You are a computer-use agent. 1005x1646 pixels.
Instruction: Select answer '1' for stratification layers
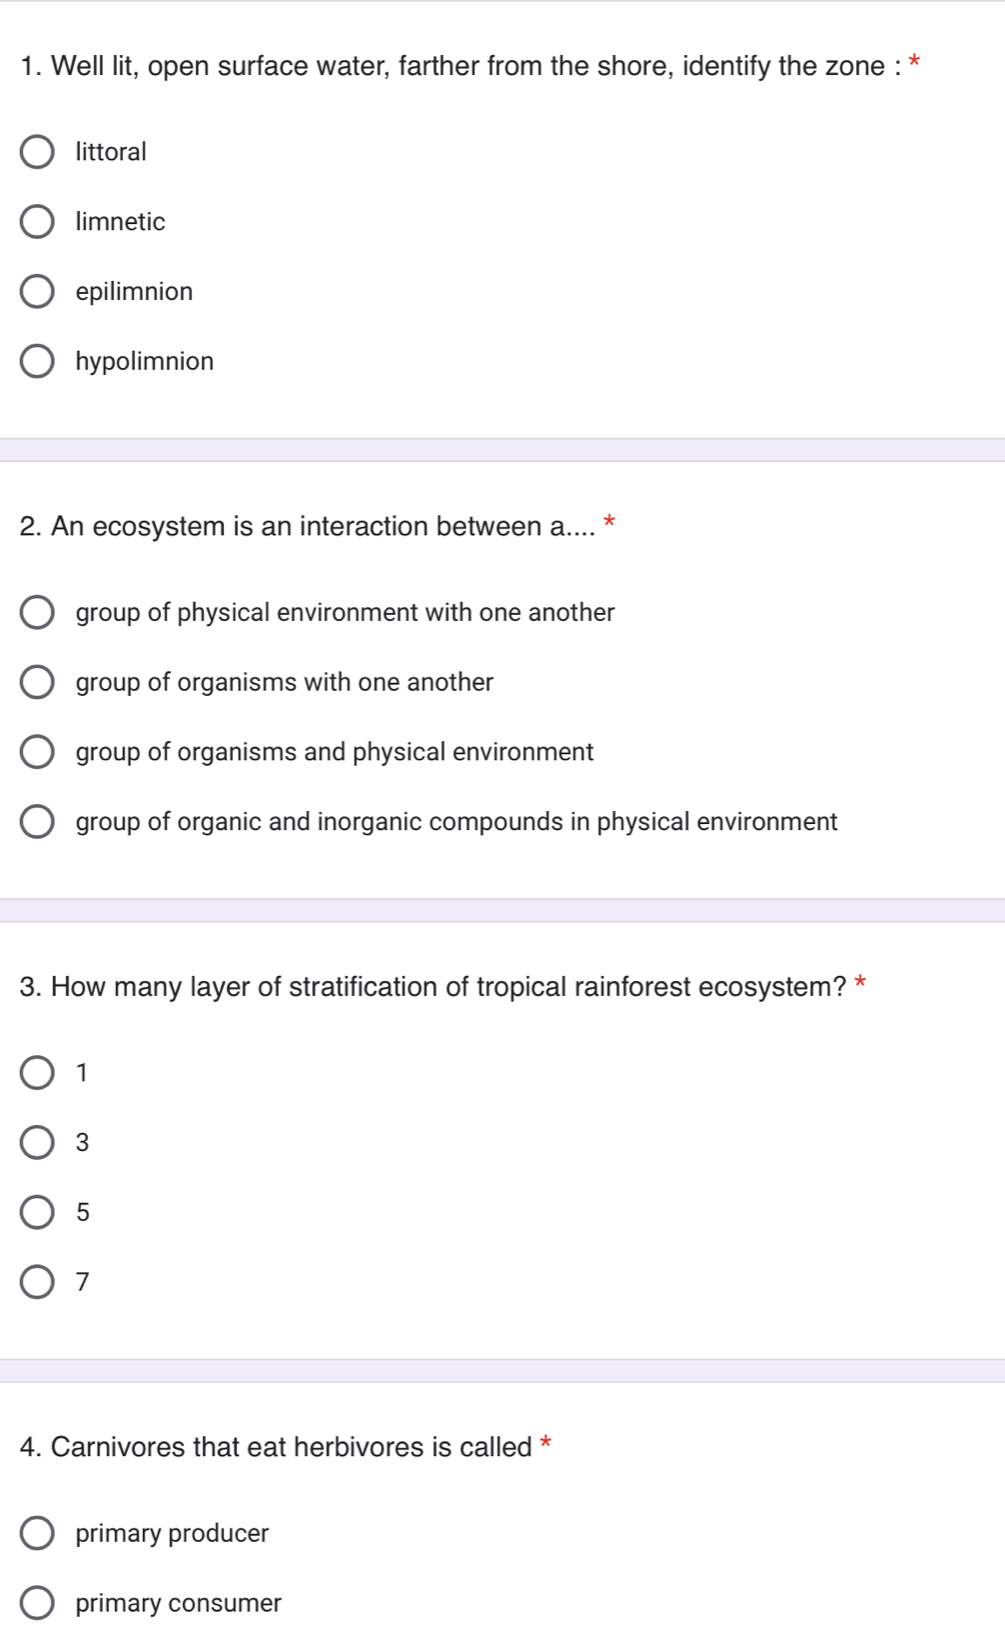point(38,1073)
